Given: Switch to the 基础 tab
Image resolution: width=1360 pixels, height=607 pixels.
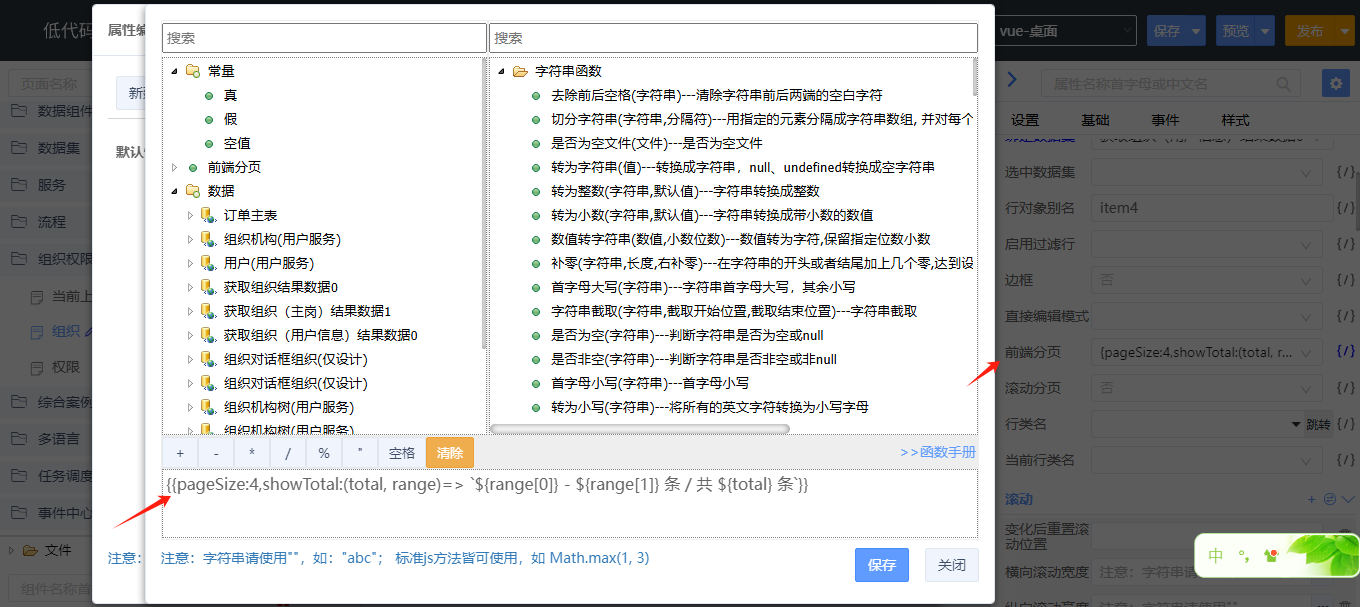Looking at the screenshot, I should (x=1095, y=120).
